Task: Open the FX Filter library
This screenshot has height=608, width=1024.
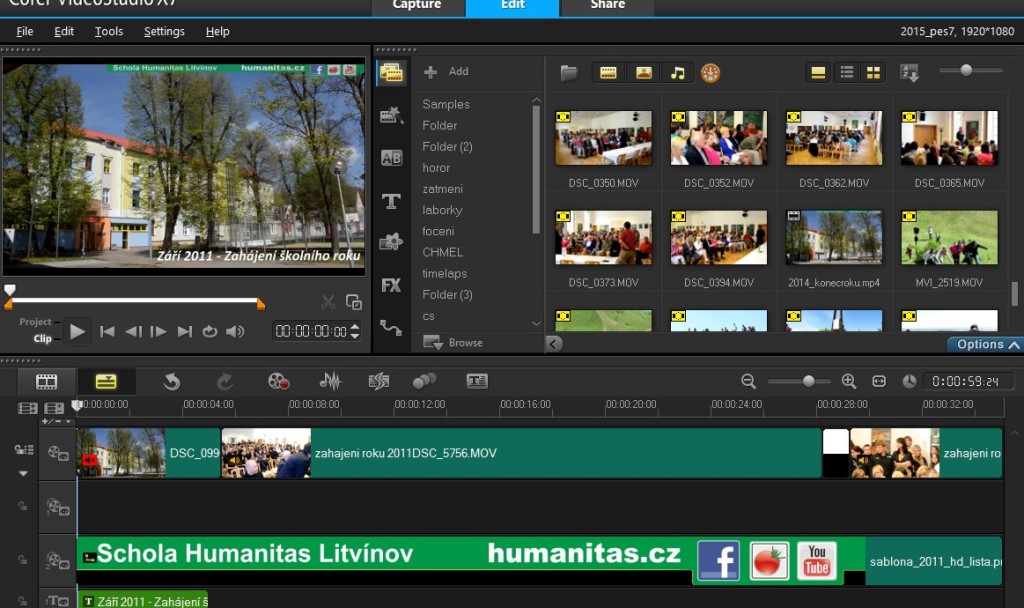Action: coord(391,285)
